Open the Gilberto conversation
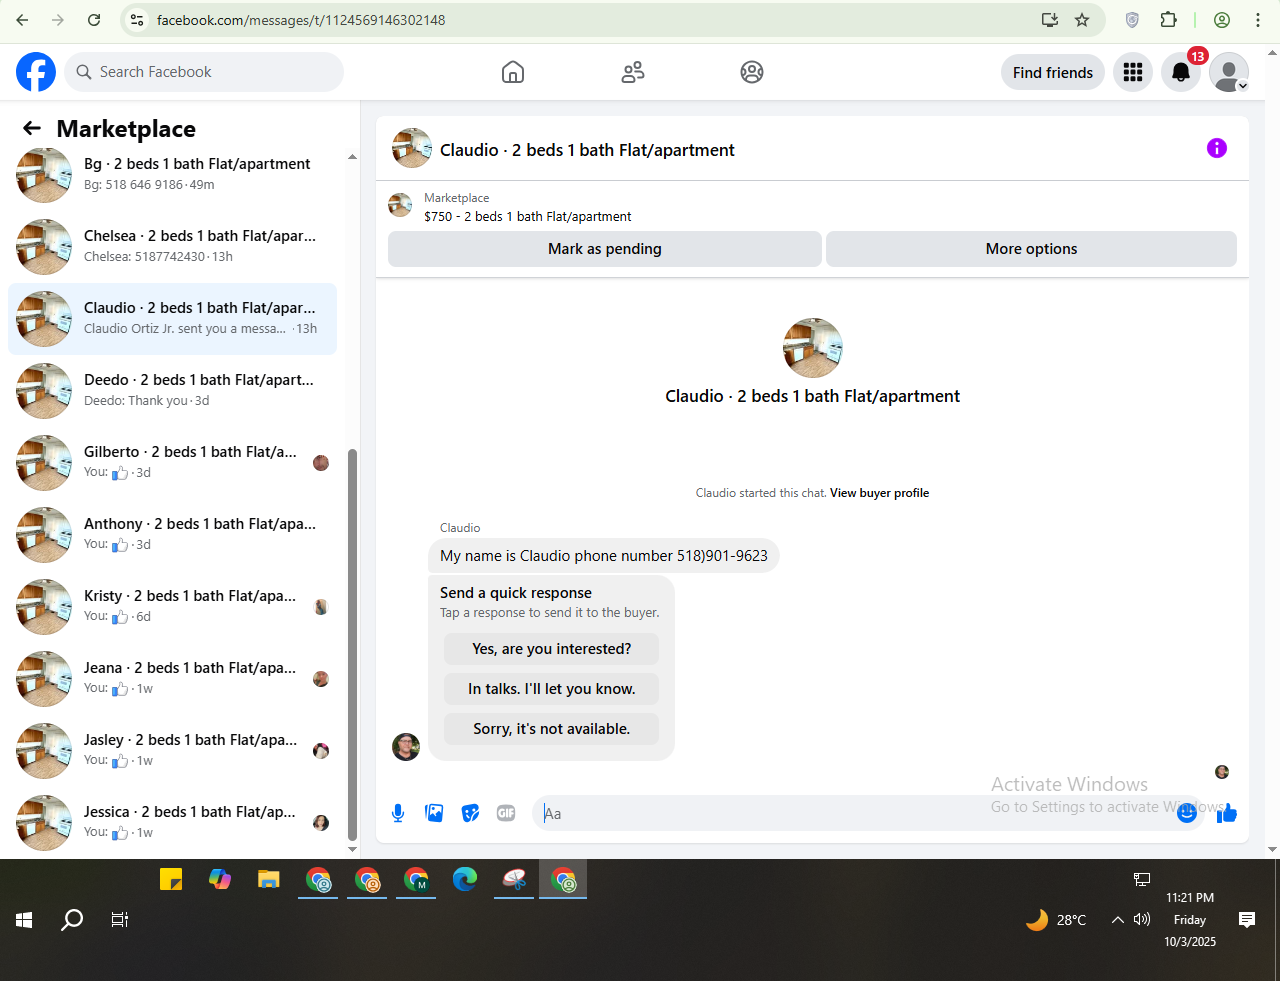1280x981 pixels. point(172,463)
